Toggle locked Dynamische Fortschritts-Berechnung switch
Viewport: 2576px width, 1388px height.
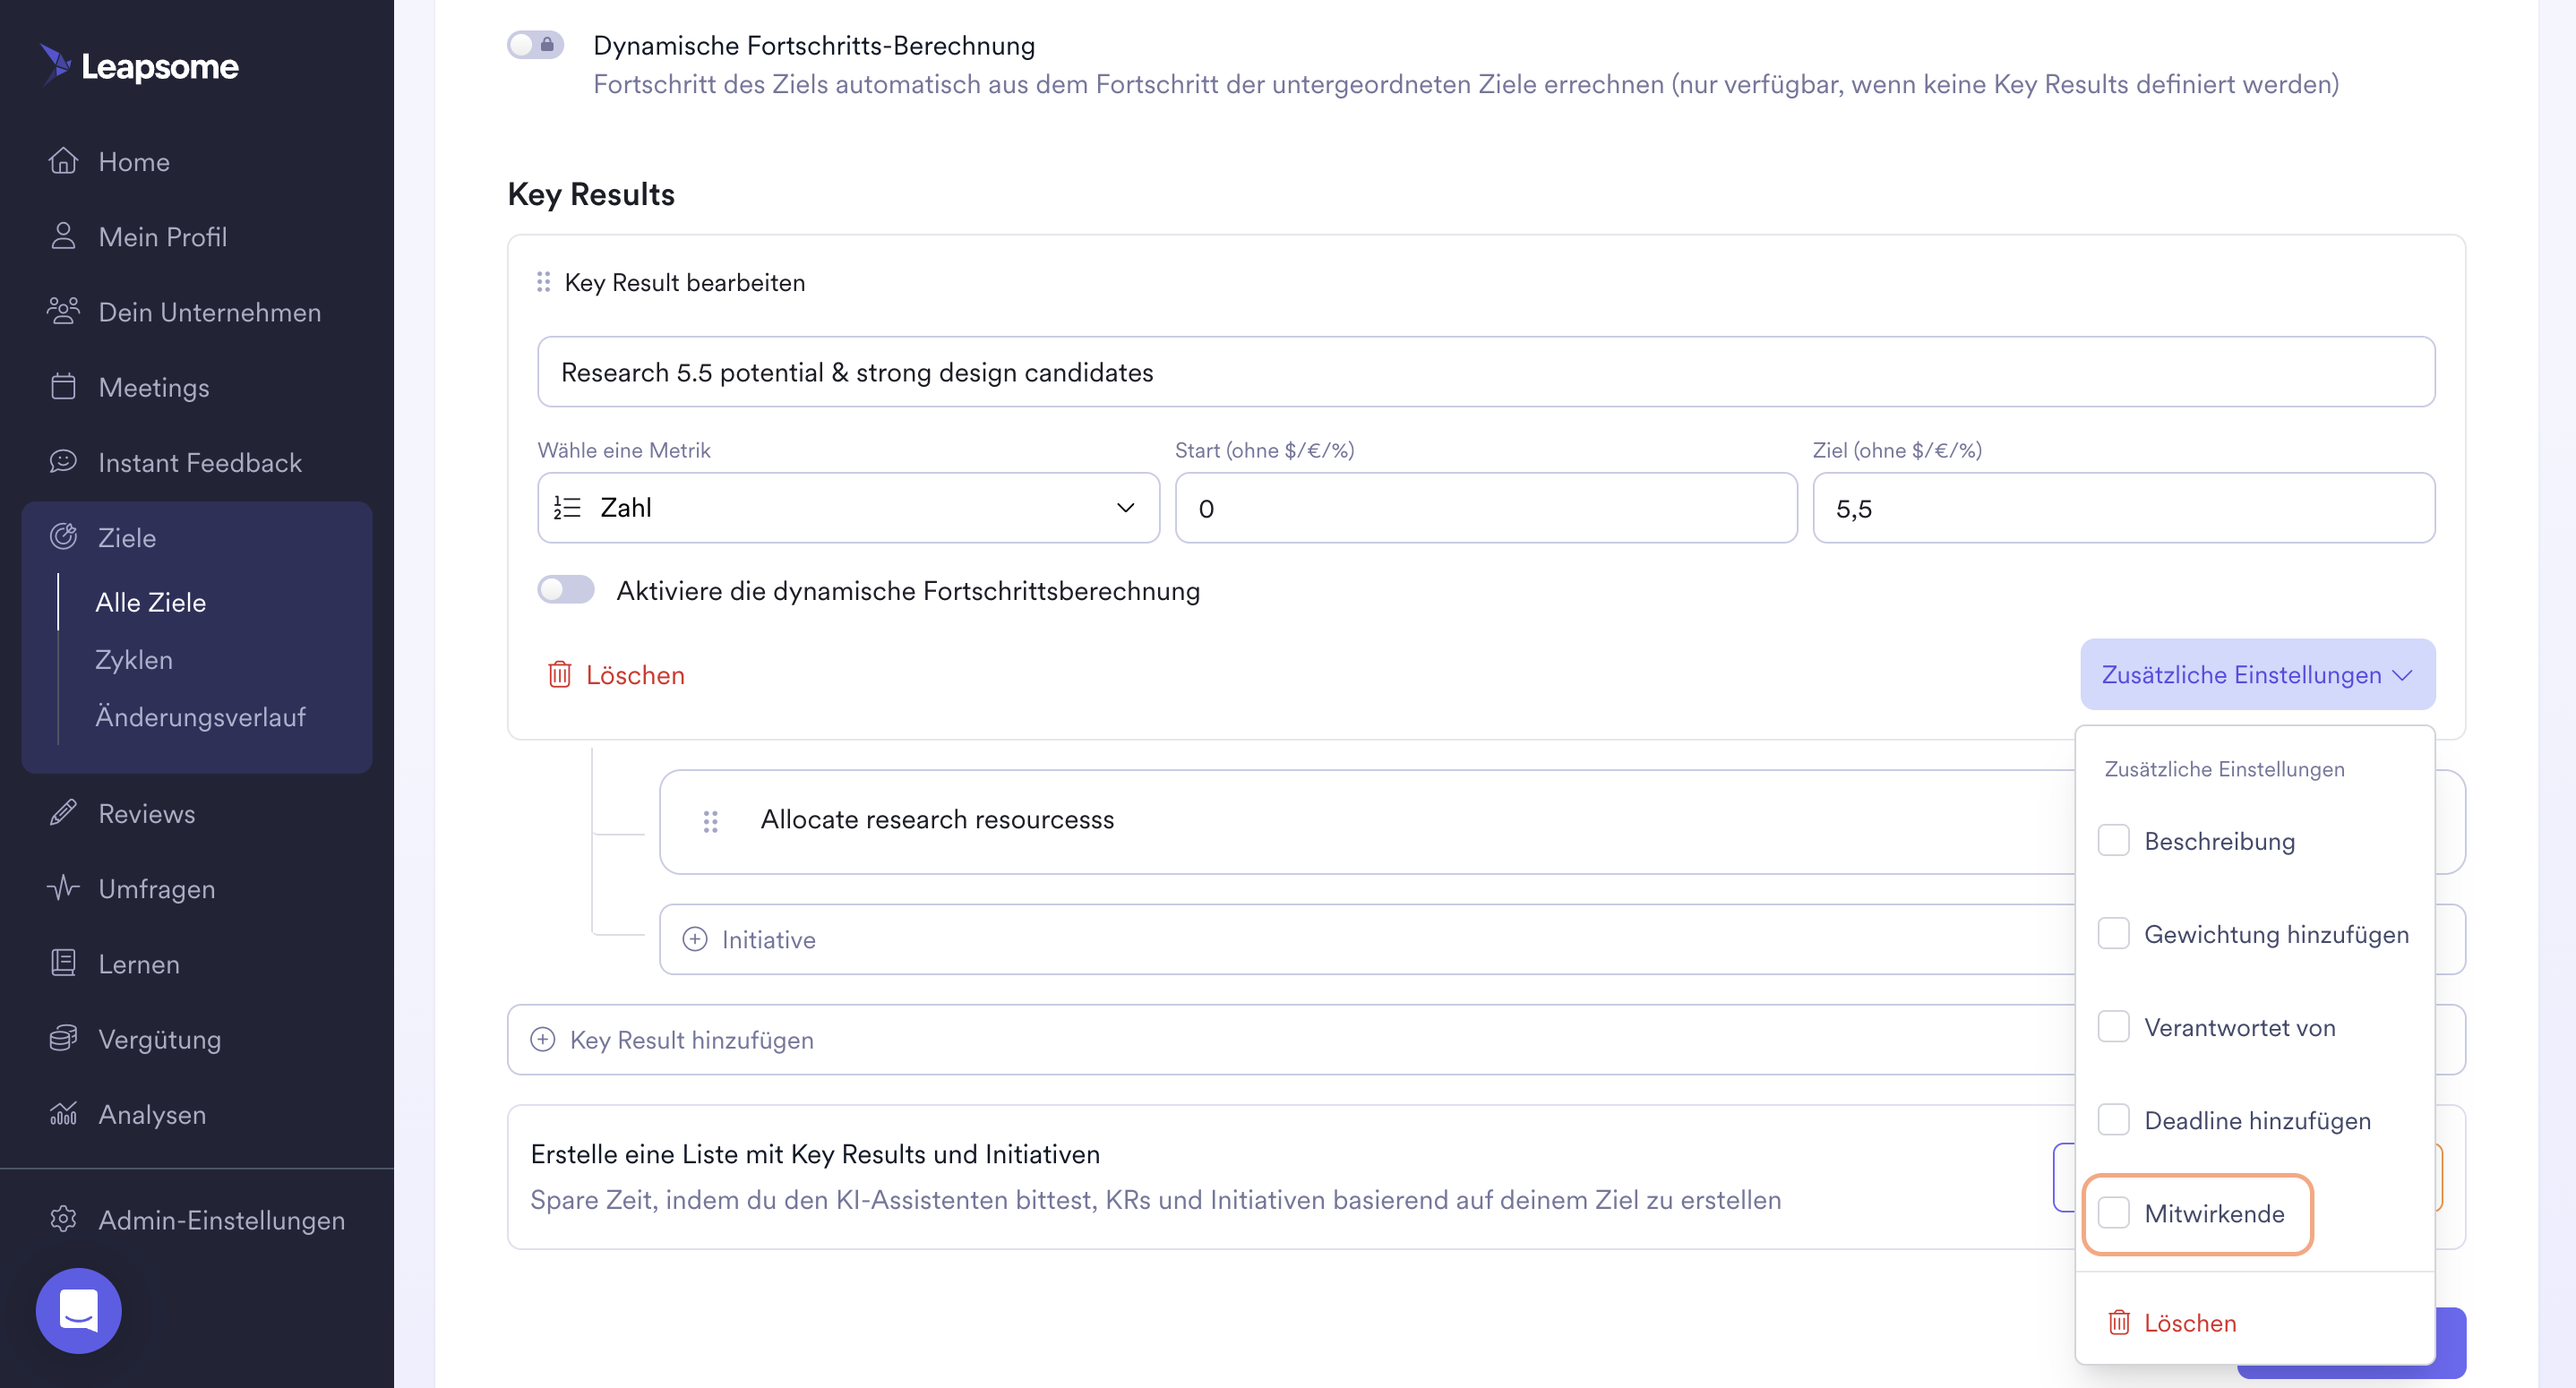[x=535, y=44]
